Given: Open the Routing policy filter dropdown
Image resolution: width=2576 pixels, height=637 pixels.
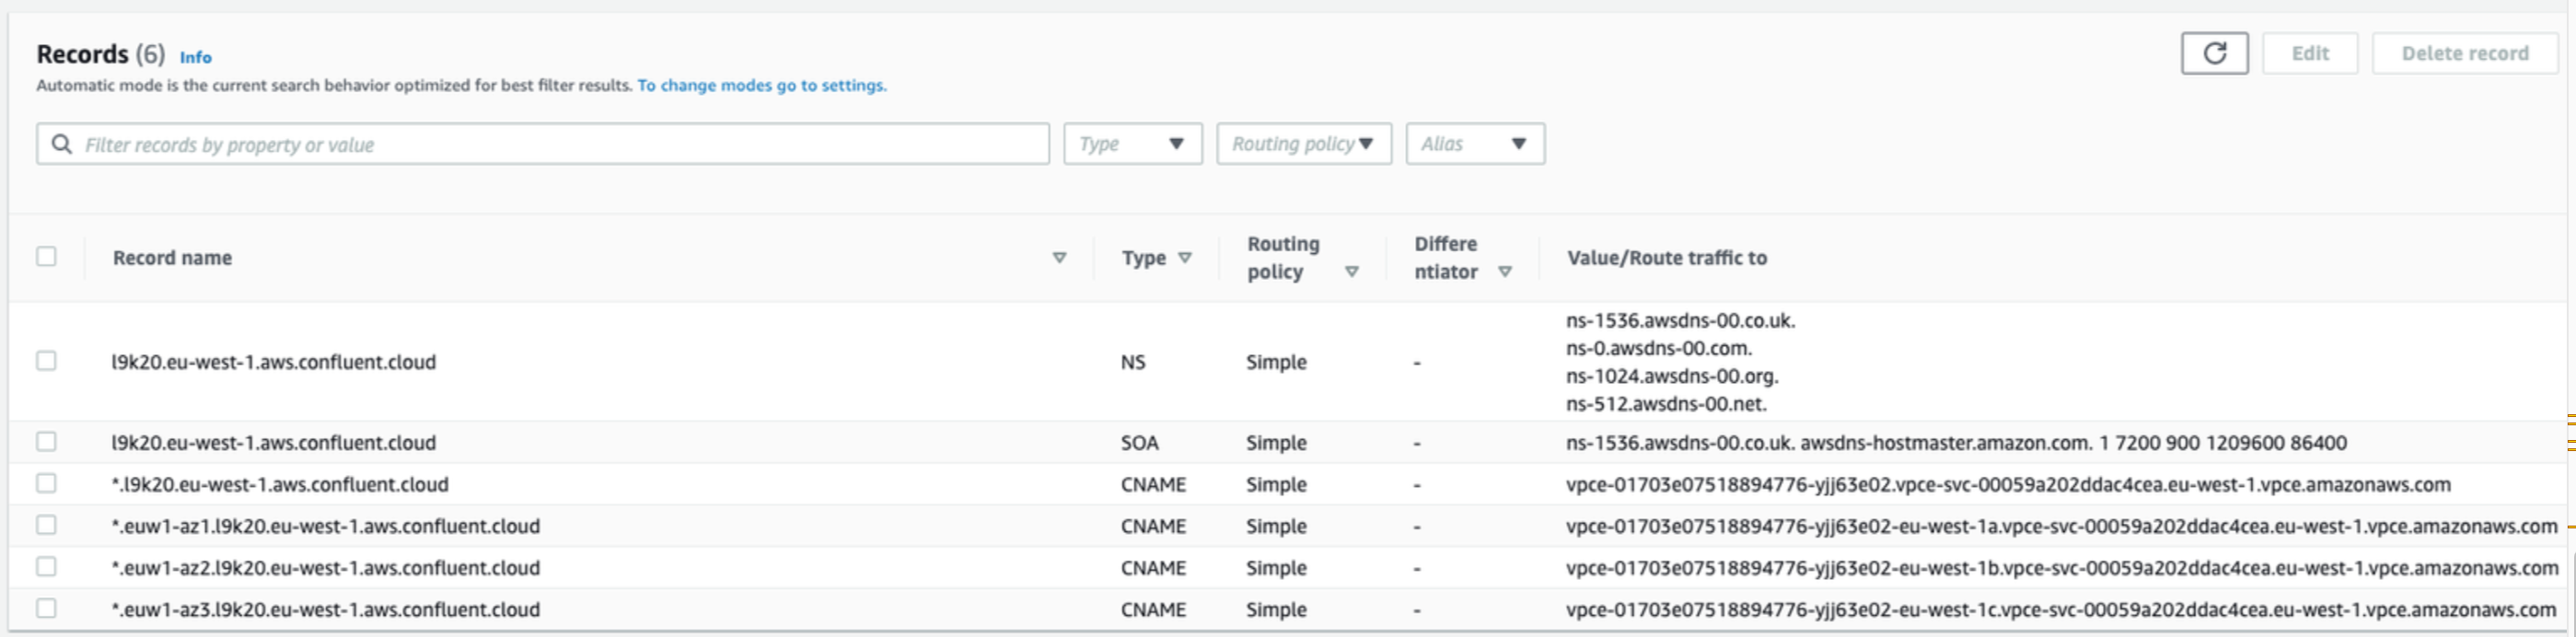Looking at the screenshot, I should point(1304,144).
